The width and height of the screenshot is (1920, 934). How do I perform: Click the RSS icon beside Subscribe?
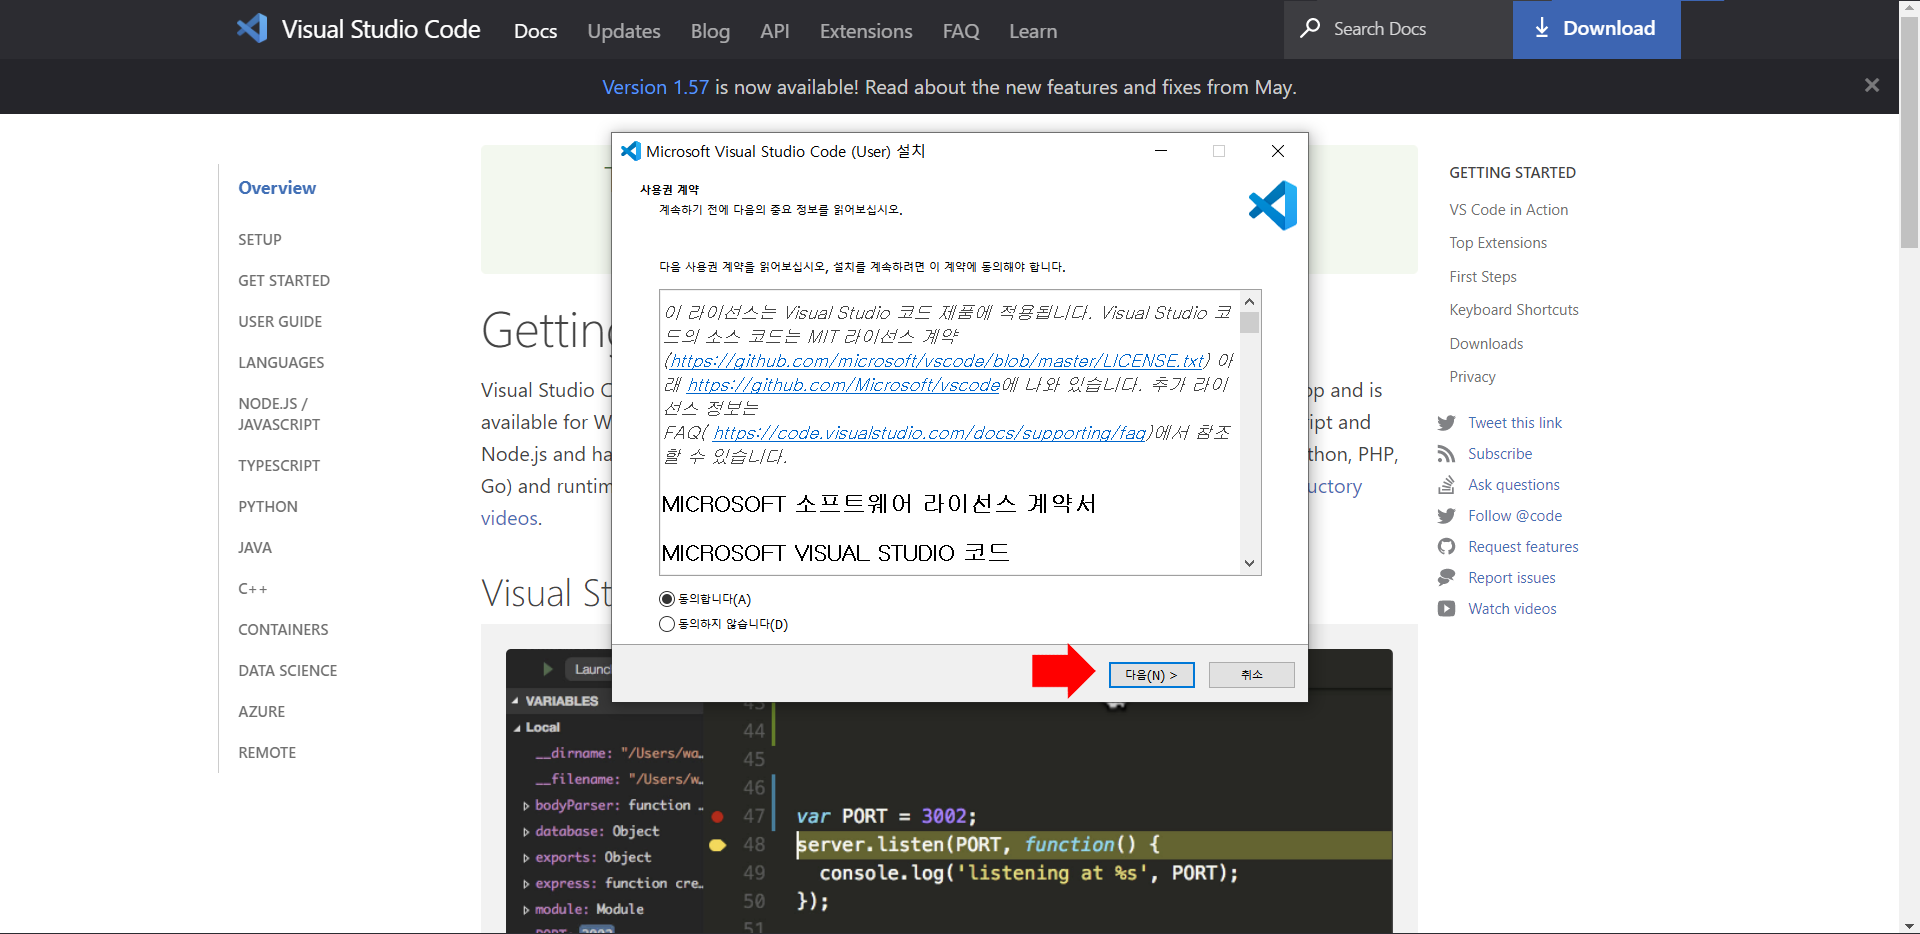pyautogui.click(x=1446, y=454)
